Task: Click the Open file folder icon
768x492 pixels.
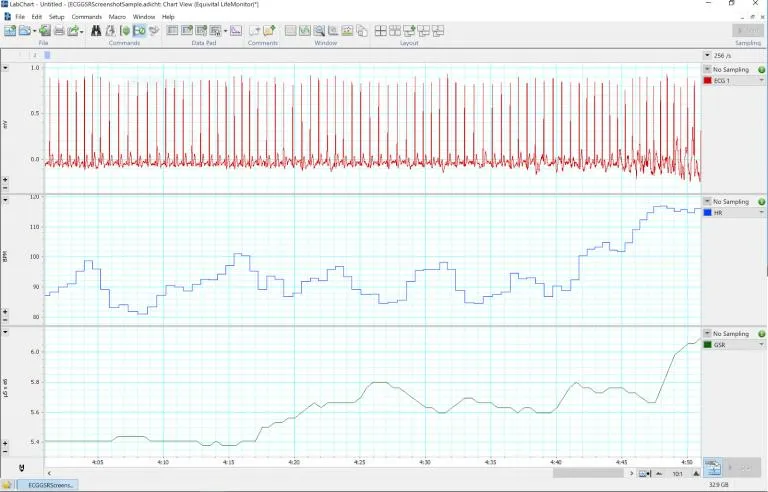Action: point(25,31)
